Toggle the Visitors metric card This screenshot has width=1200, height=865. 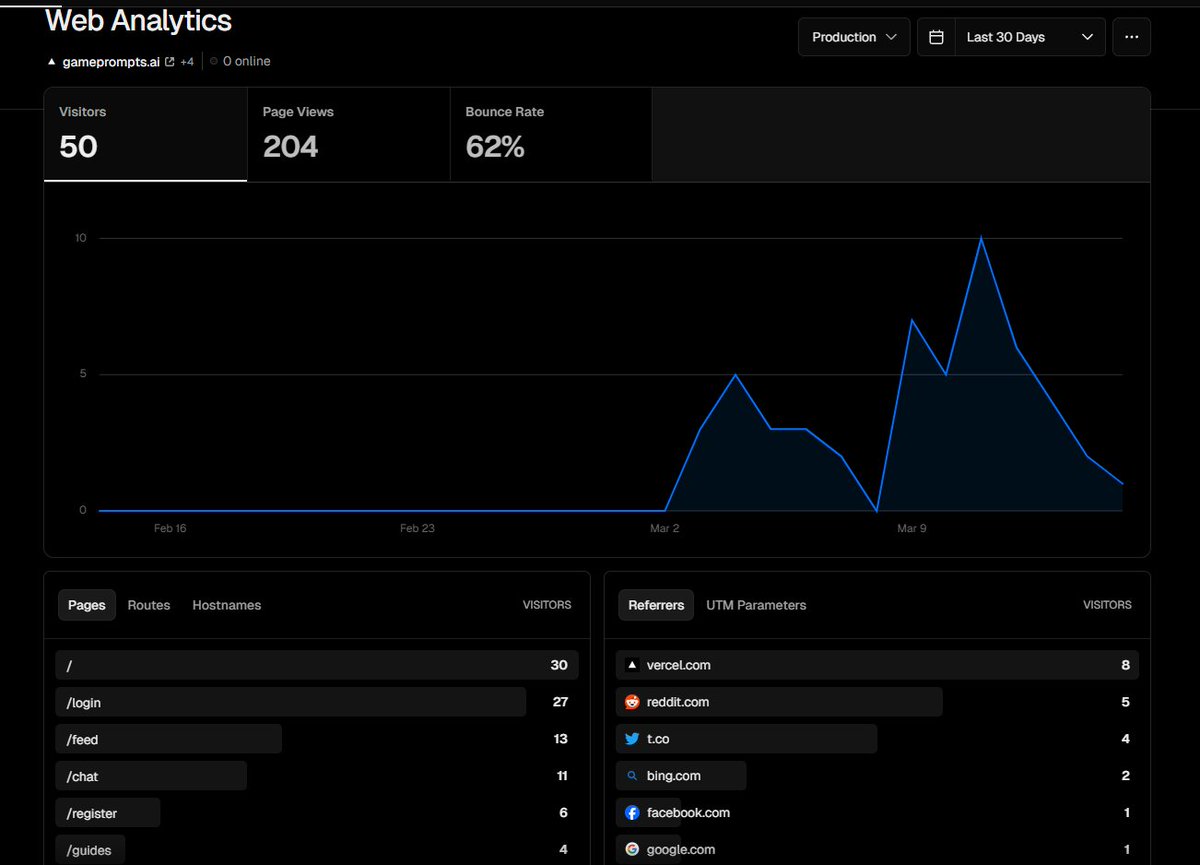click(x=145, y=134)
